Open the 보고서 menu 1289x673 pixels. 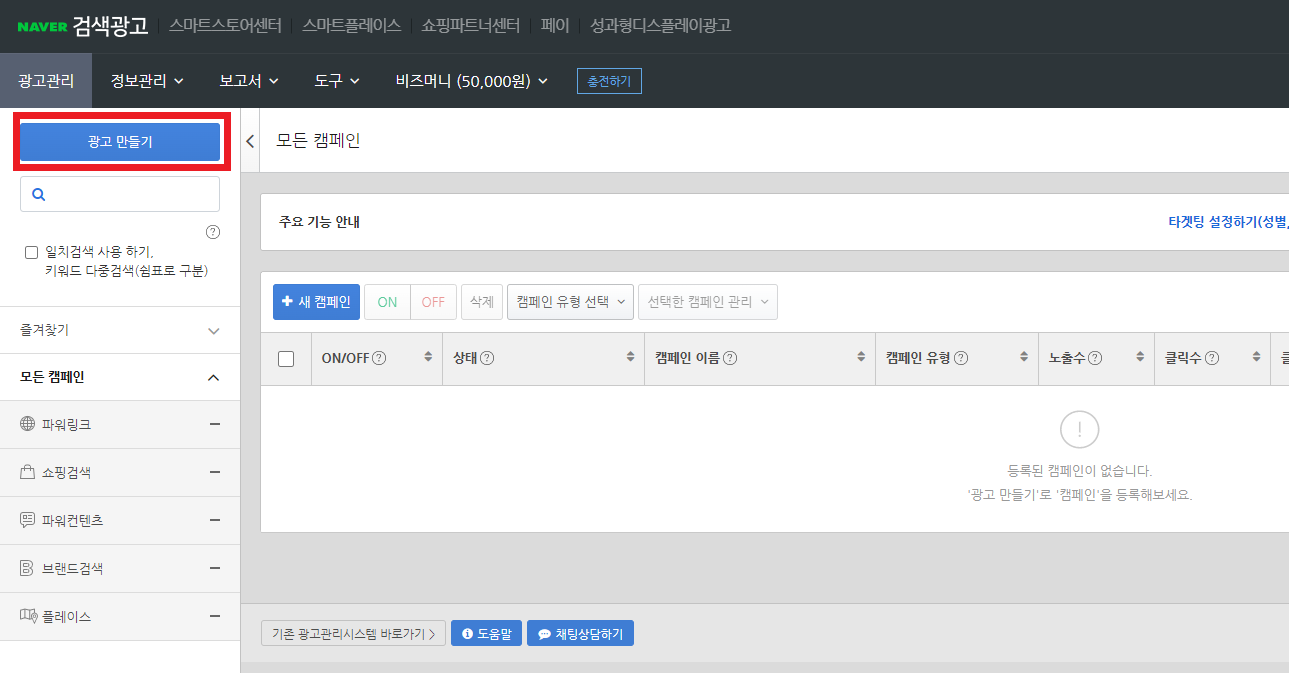click(247, 81)
